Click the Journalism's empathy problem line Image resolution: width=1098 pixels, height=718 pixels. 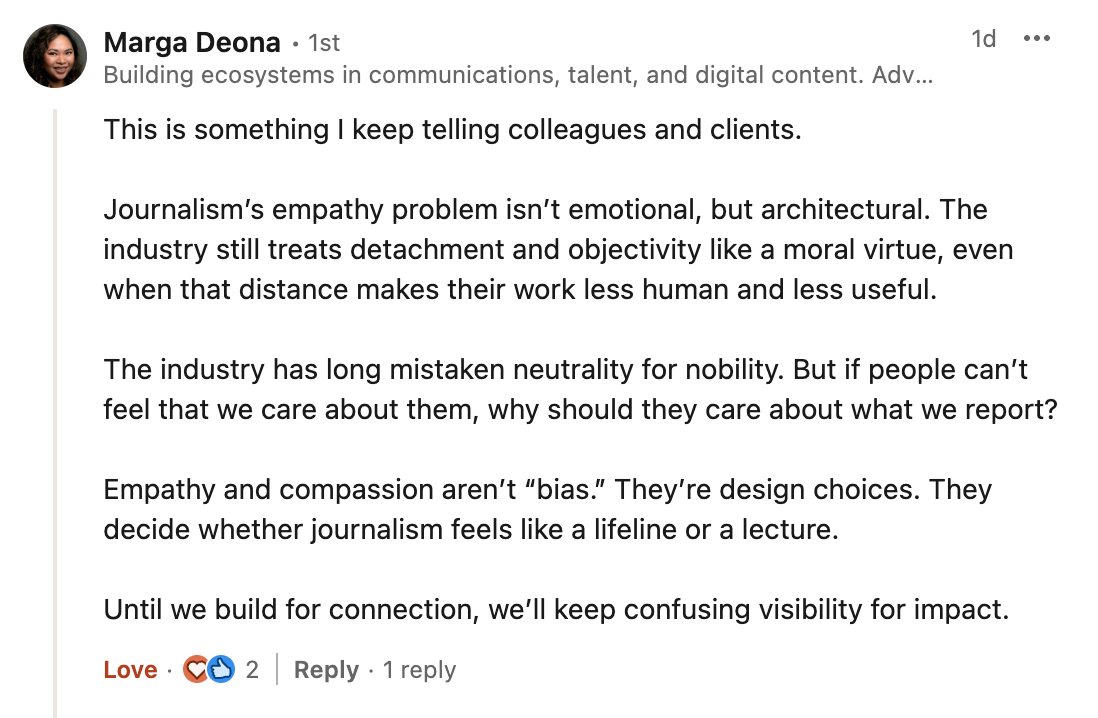coord(545,210)
